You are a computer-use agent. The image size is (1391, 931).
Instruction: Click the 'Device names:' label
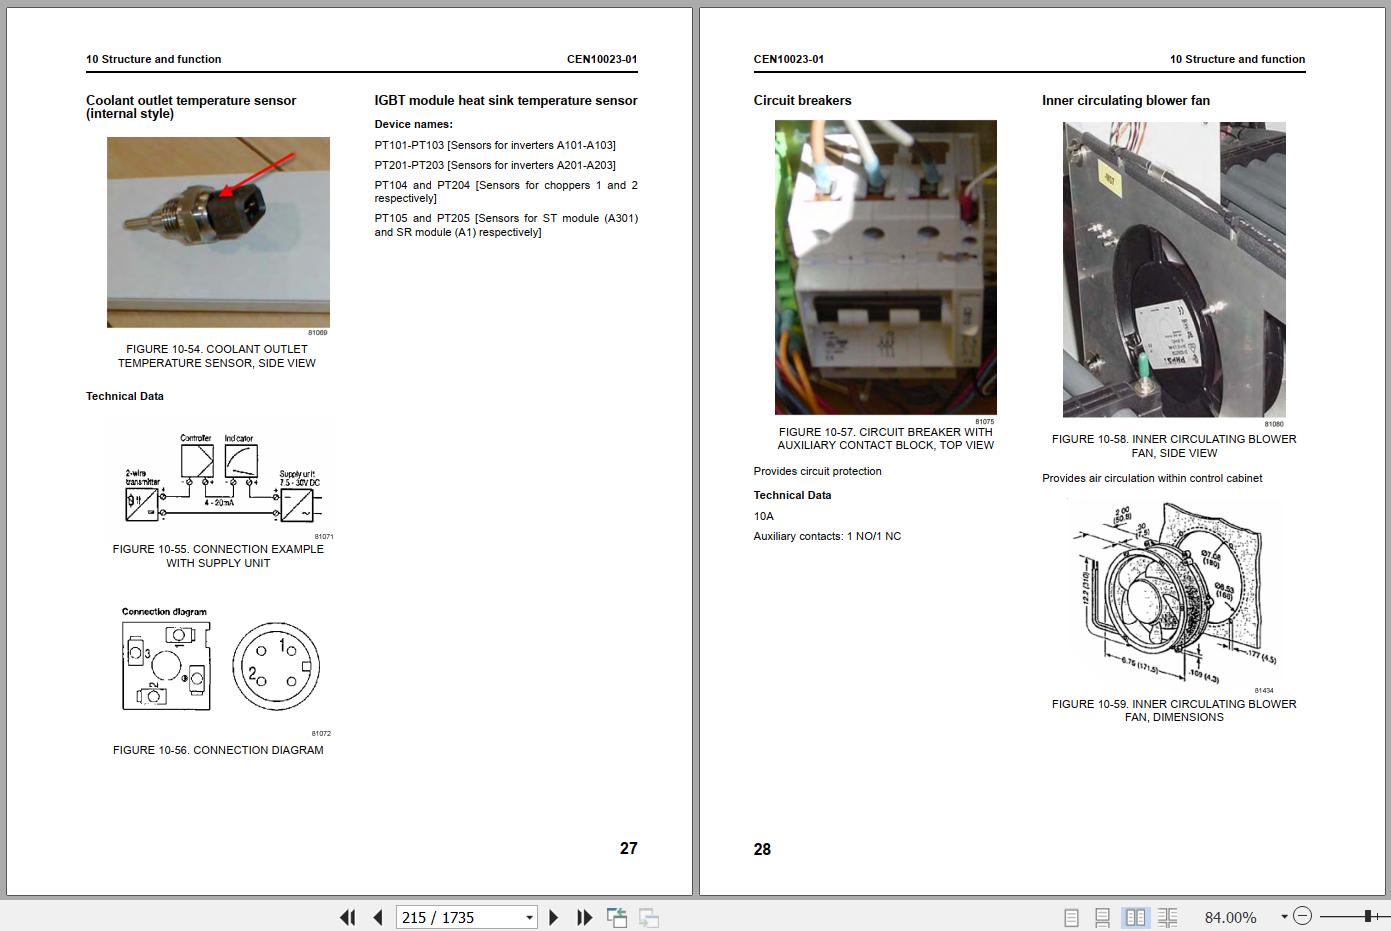tap(413, 124)
